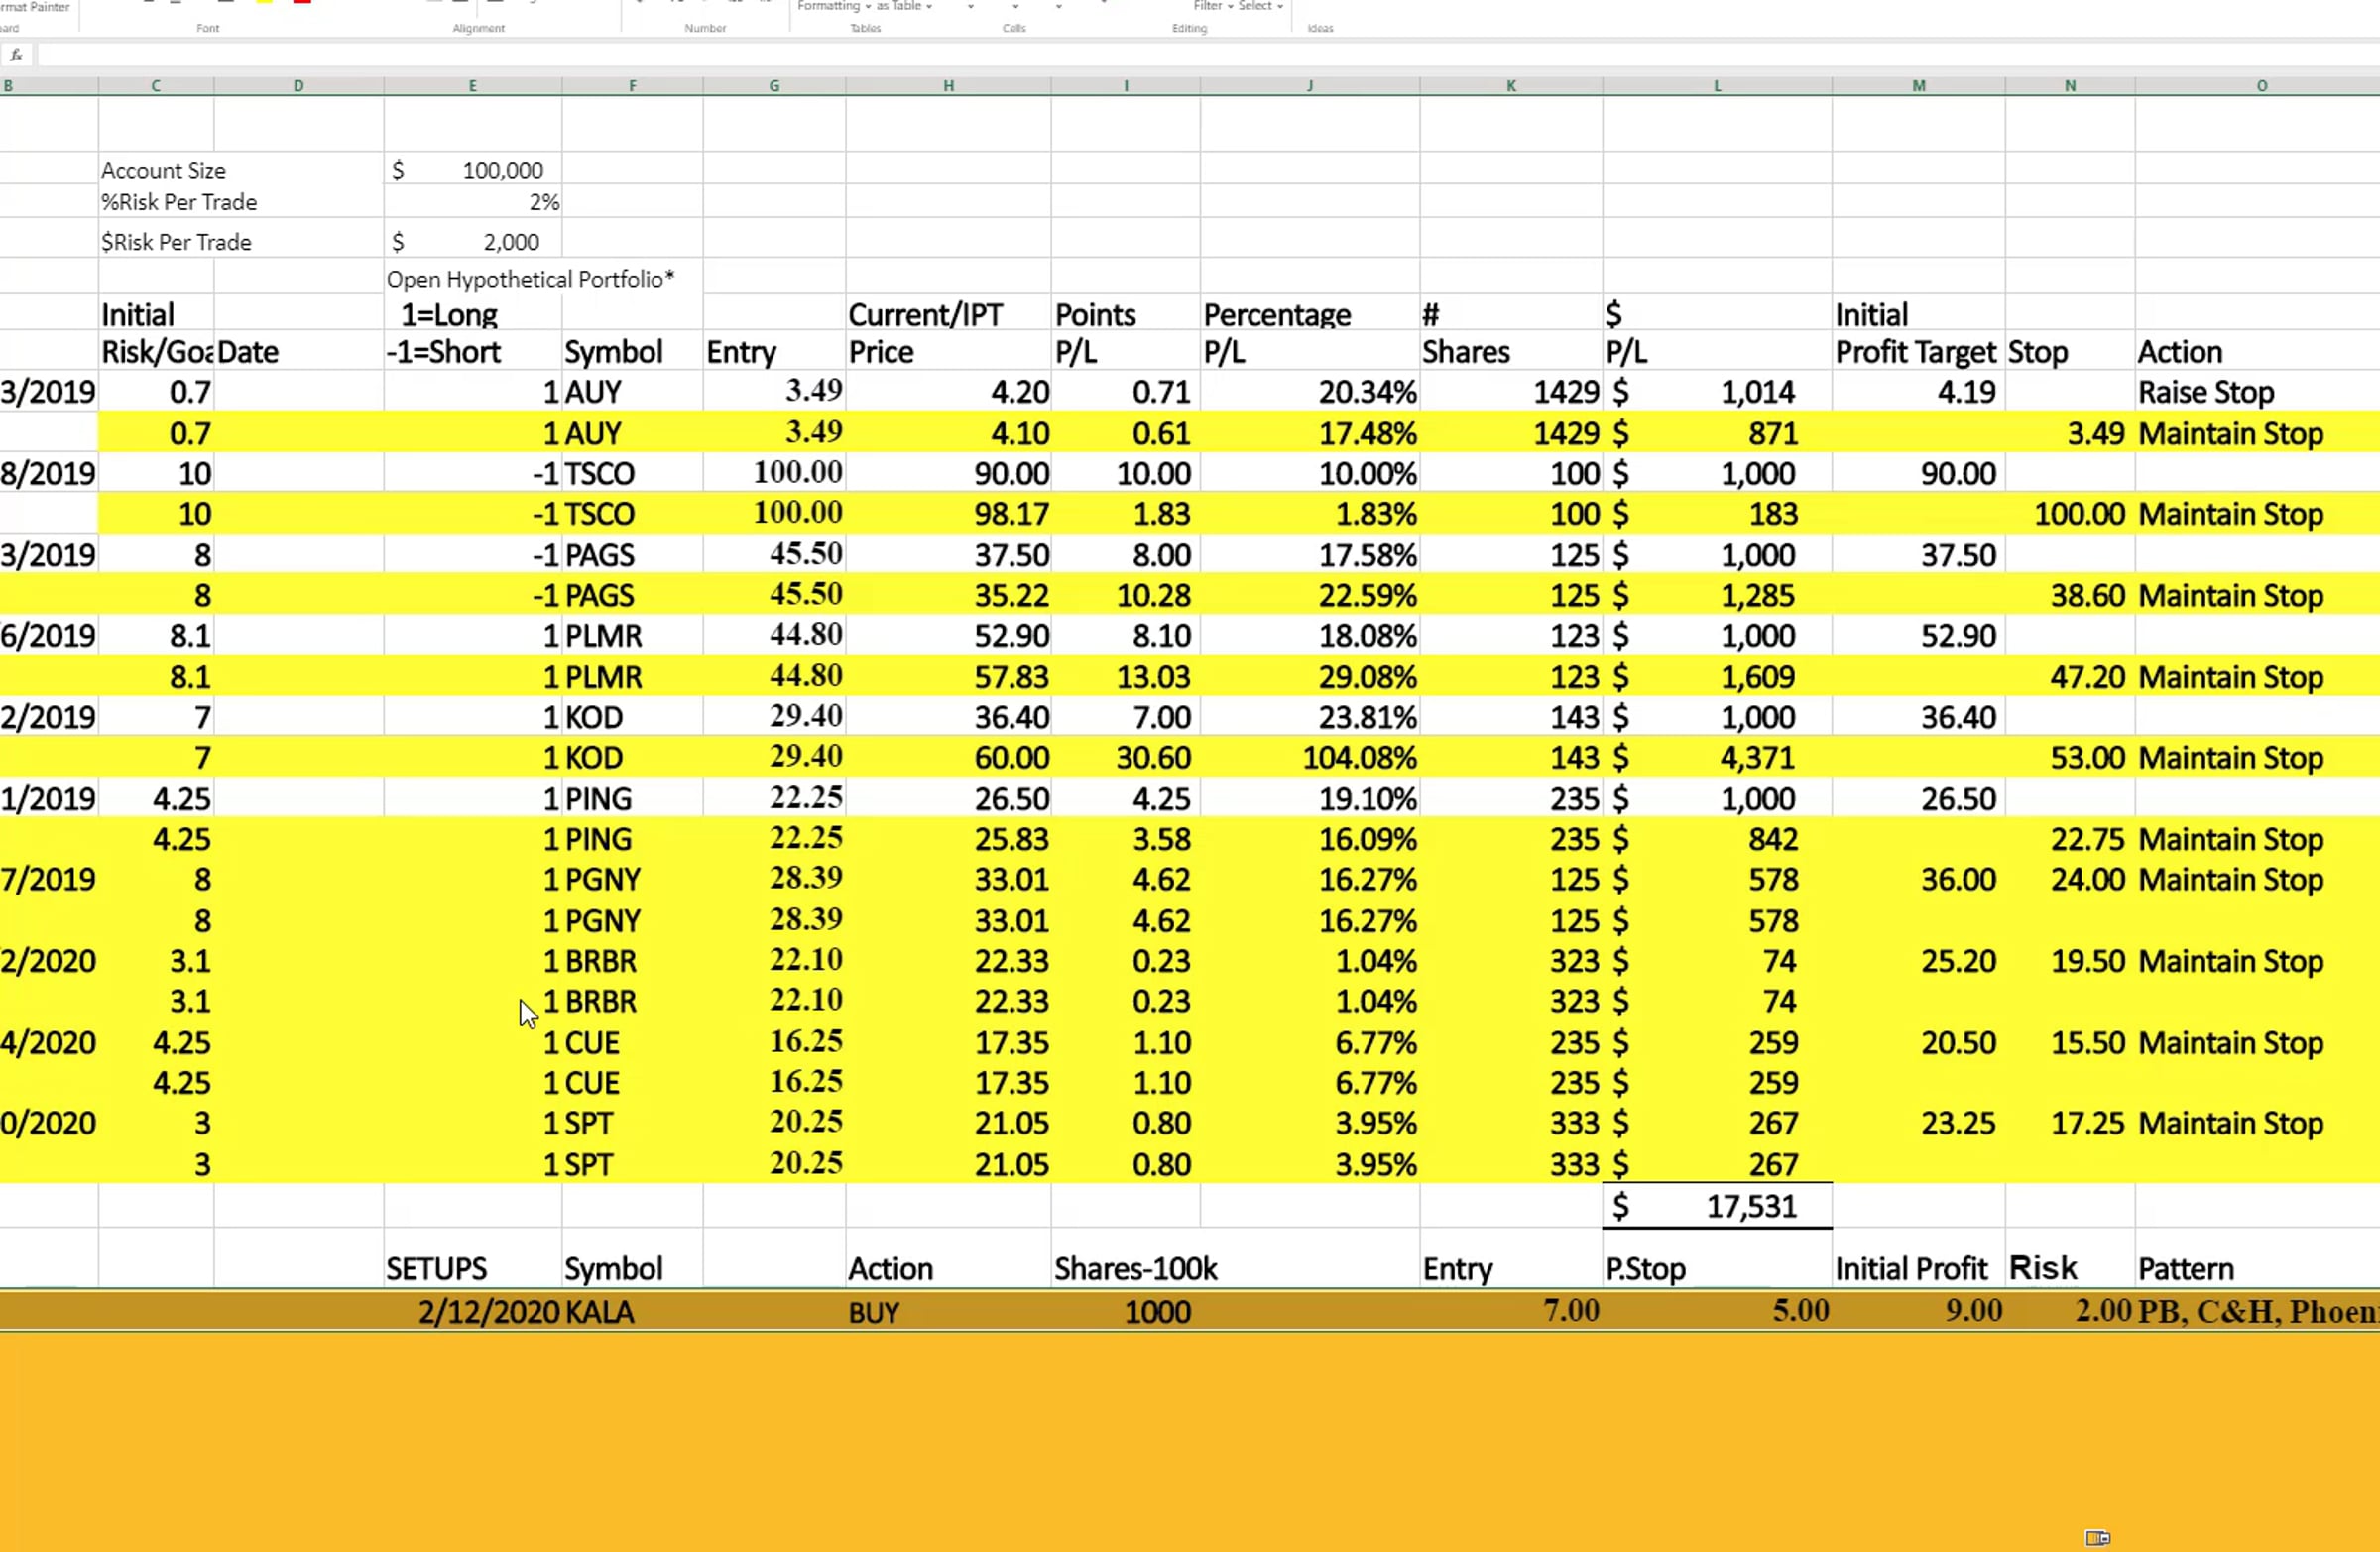
Task: Open the Find & Select dropdown
Action: click(1260, 6)
